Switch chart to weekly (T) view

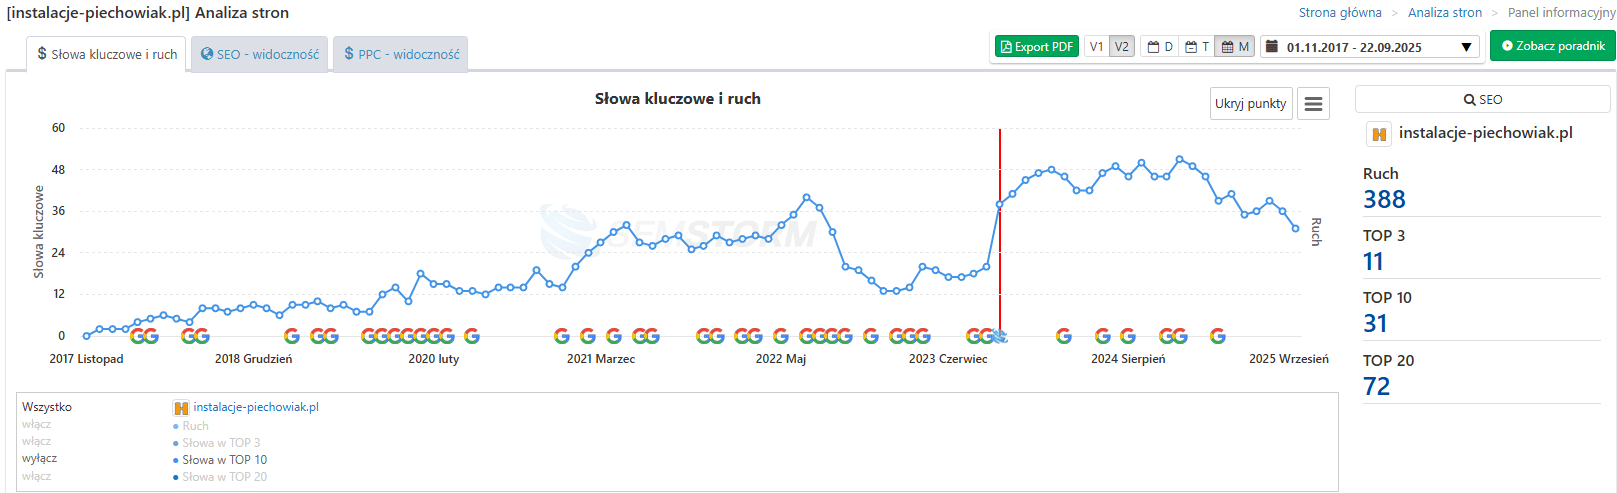(x=1197, y=47)
